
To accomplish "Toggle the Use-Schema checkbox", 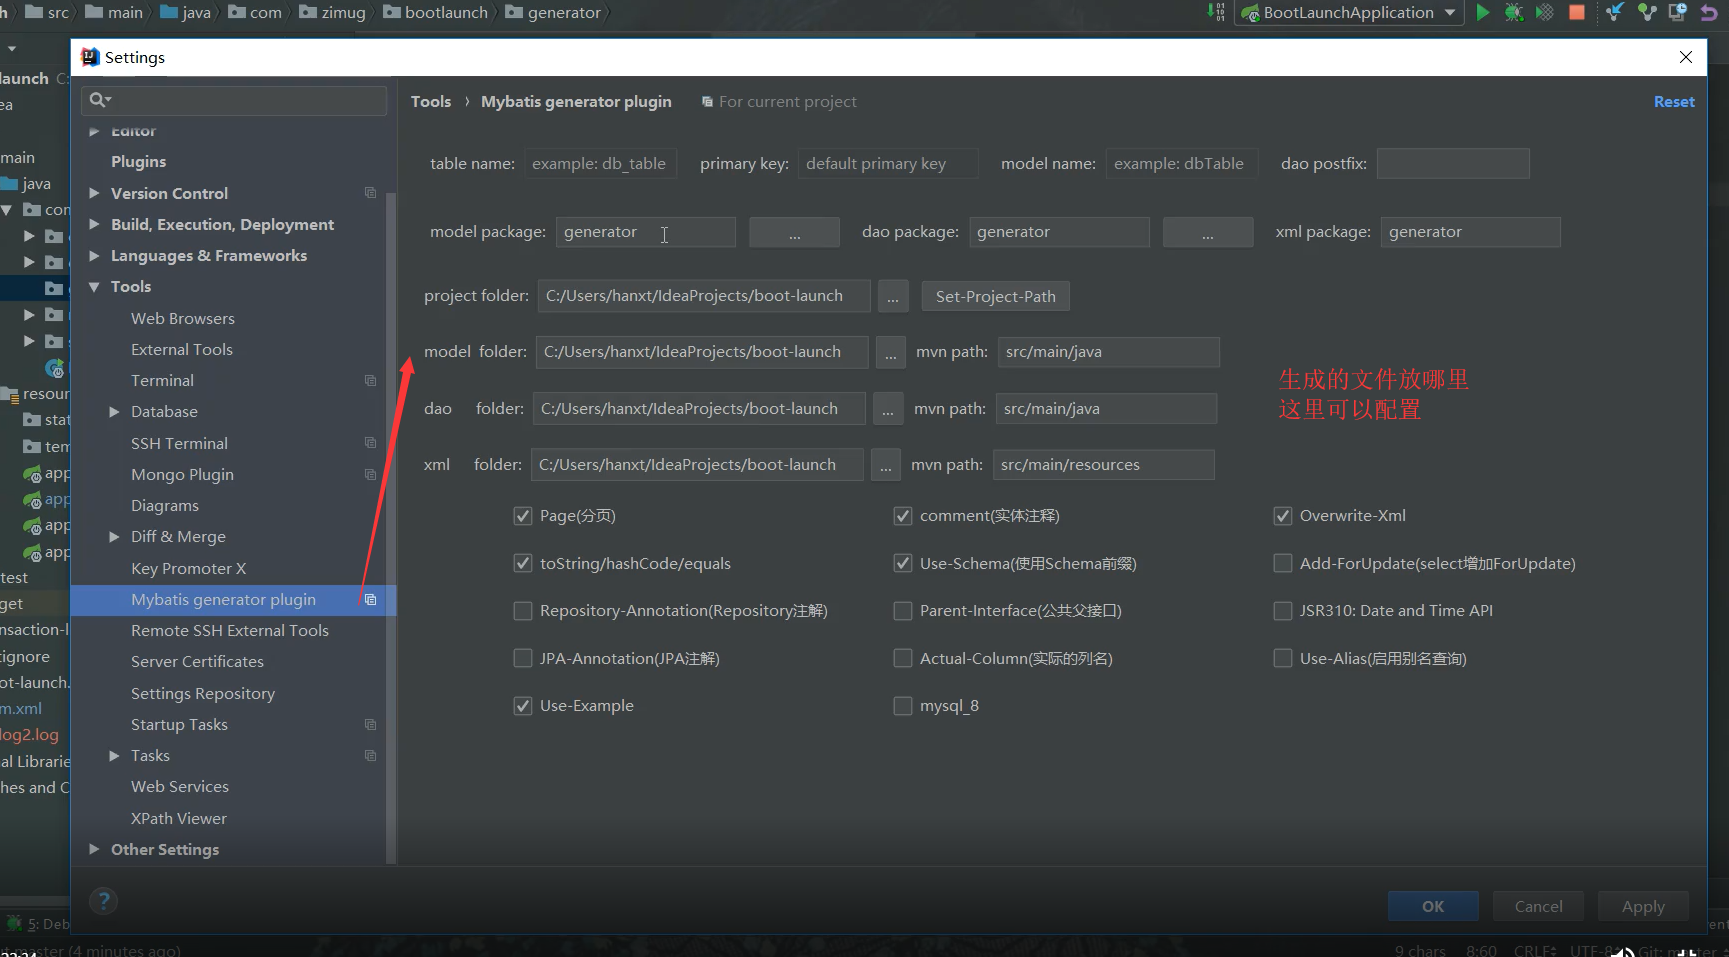I will [903, 564].
